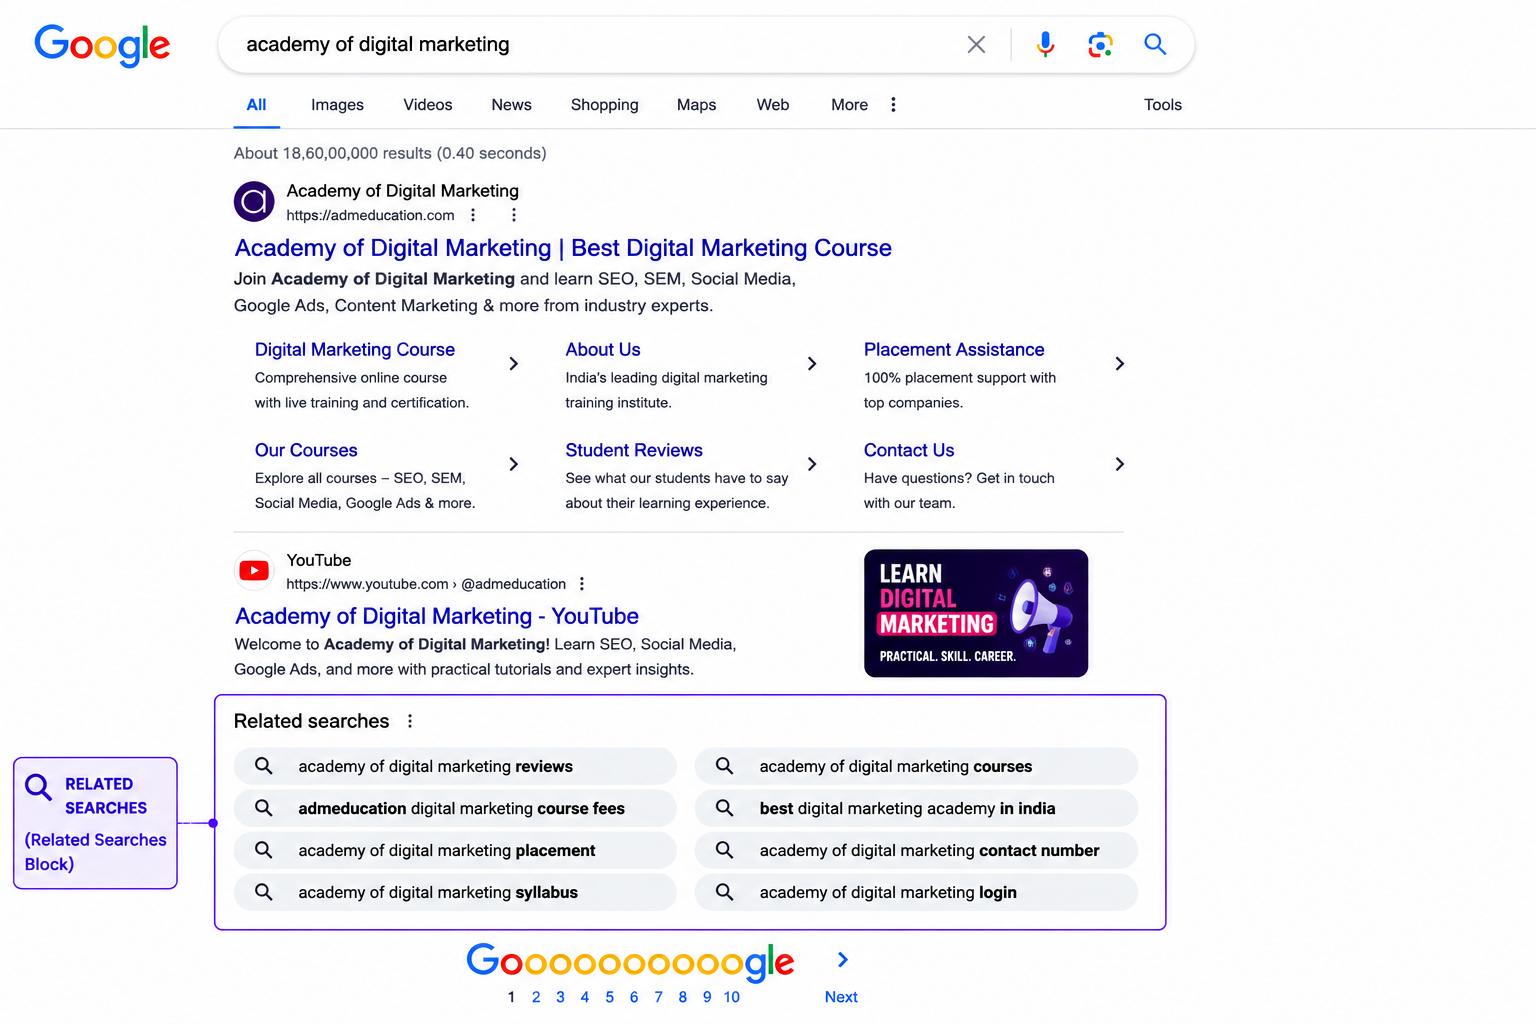The image size is (1536, 1024).
Task: Expand the More search filters menu
Action: [x=864, y=105]
